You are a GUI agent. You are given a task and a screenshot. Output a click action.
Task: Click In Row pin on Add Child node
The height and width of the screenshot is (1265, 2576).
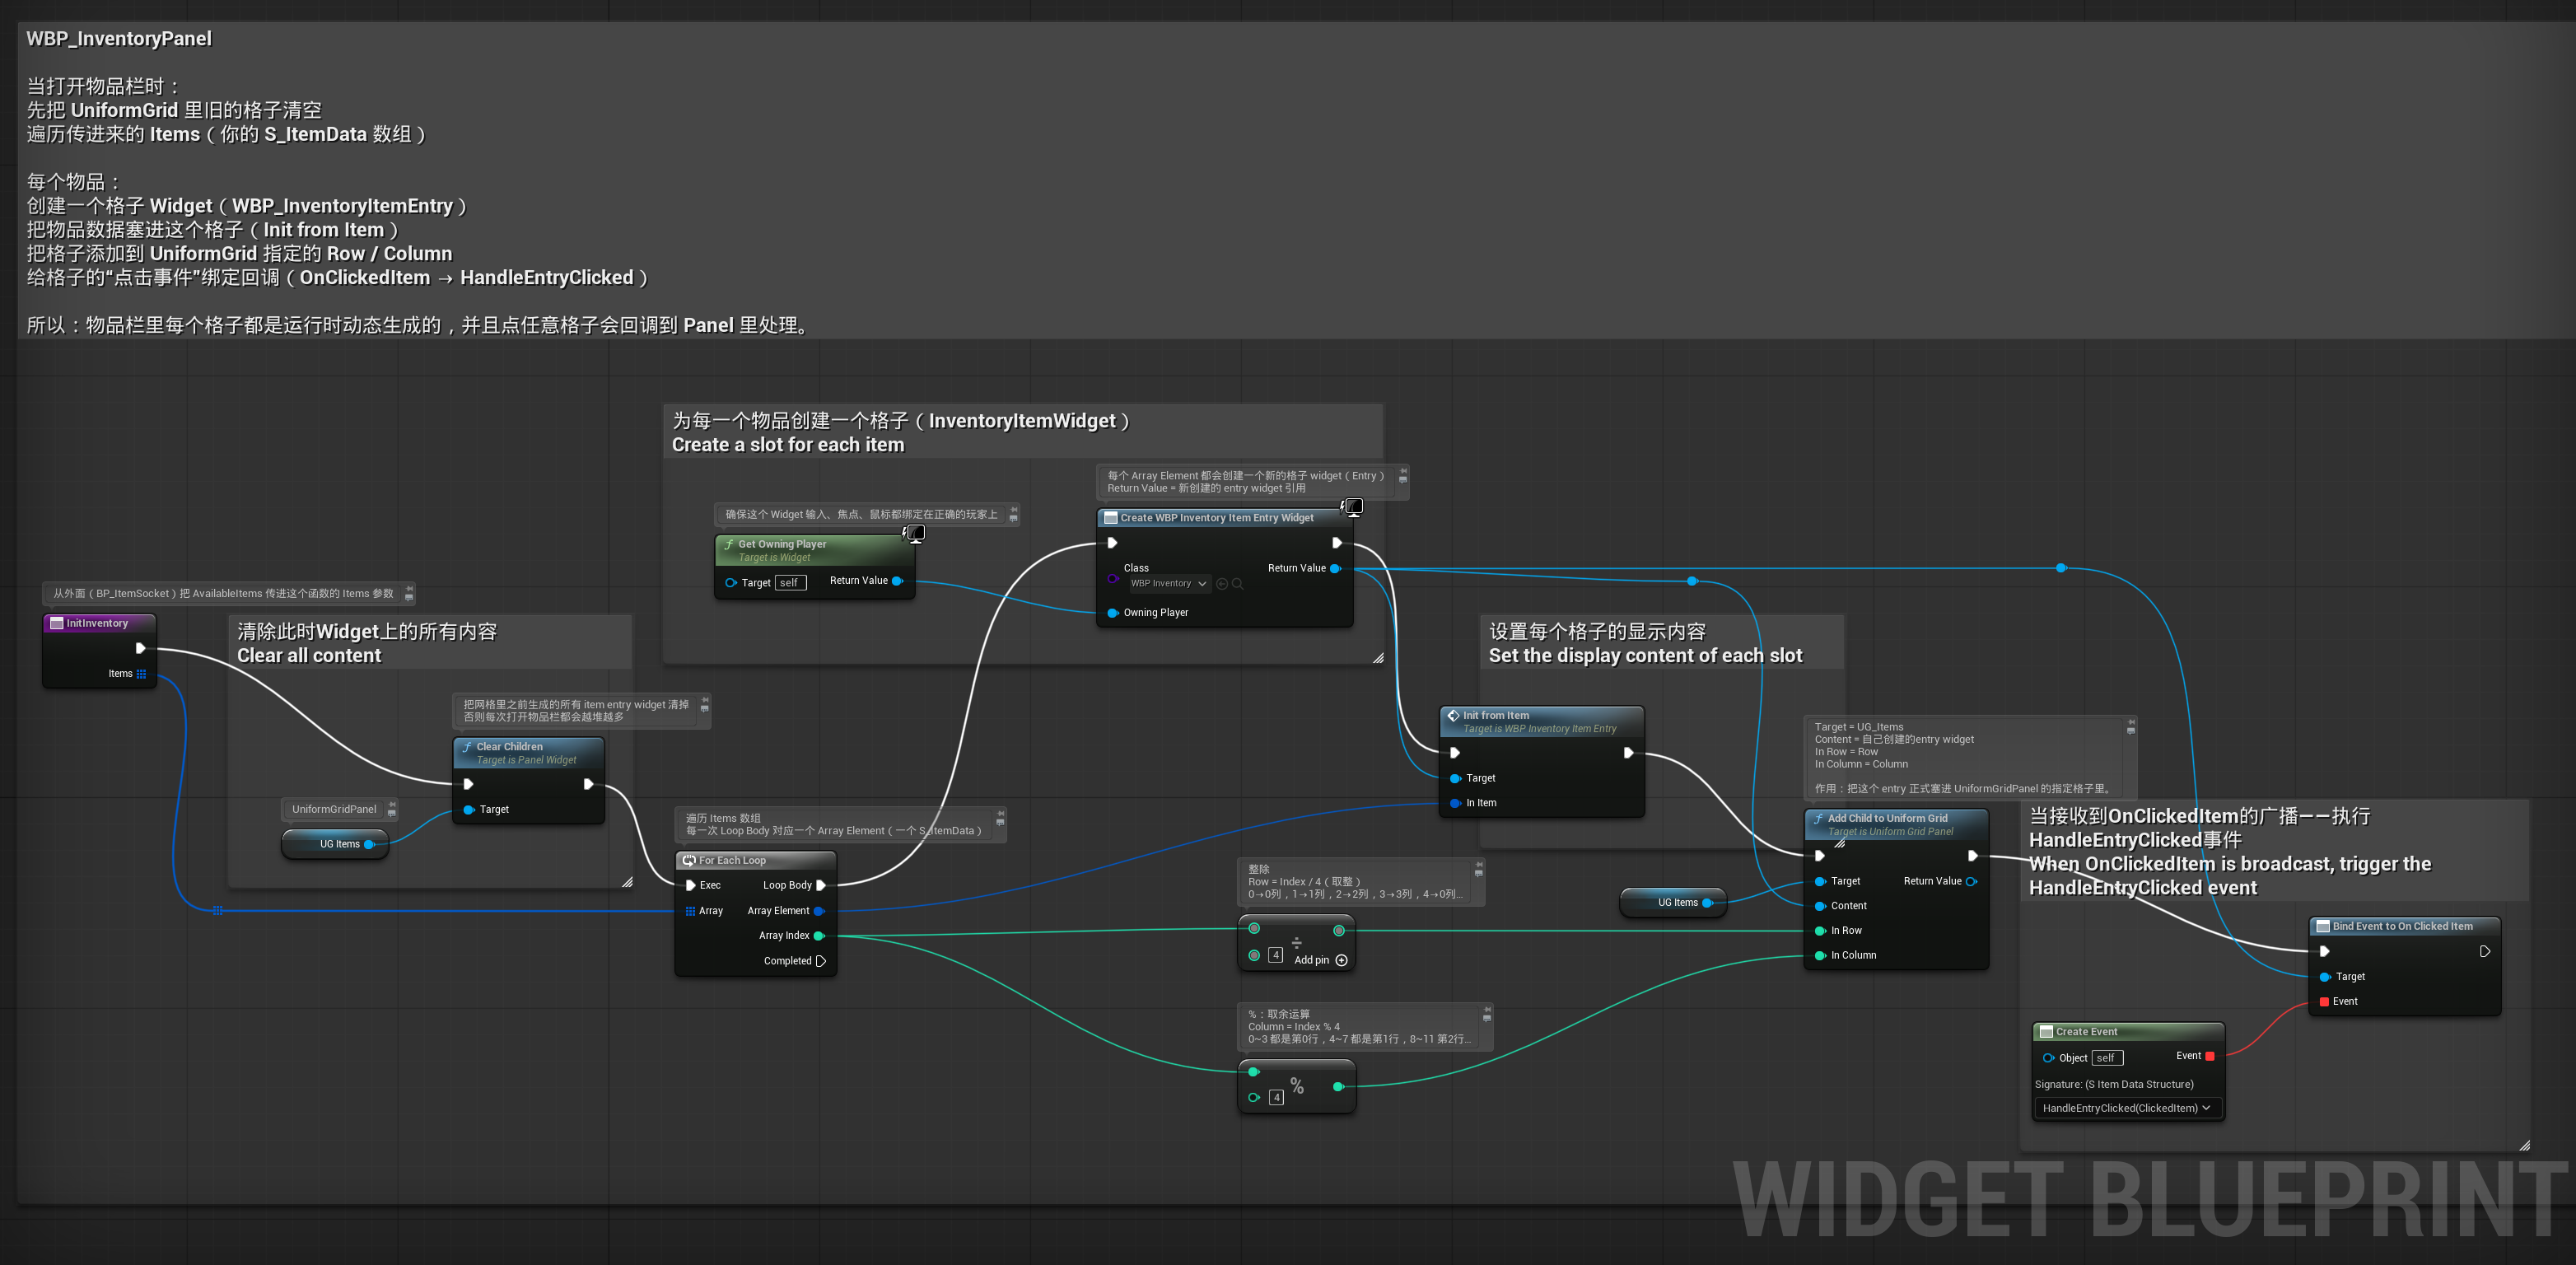click(1820, 931)
